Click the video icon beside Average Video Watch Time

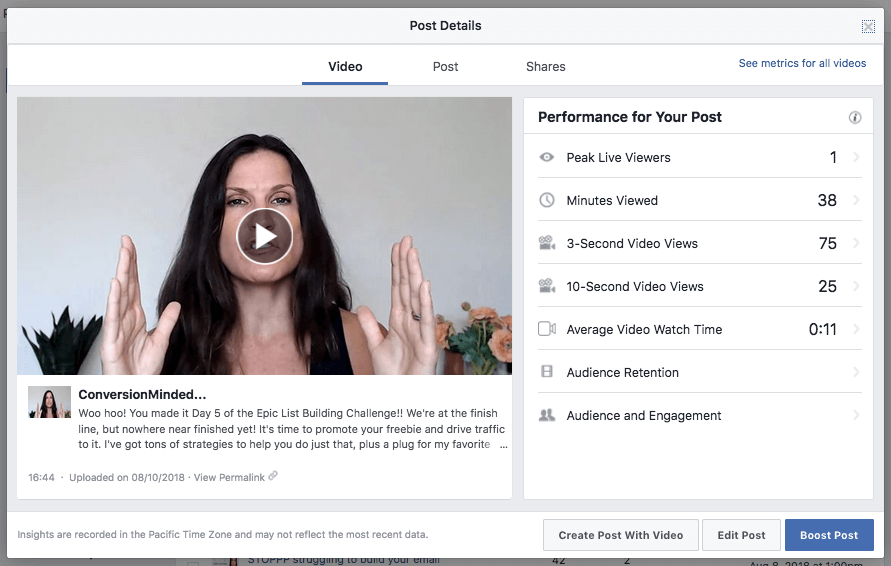pyautogui.click(x=547, y=329)
